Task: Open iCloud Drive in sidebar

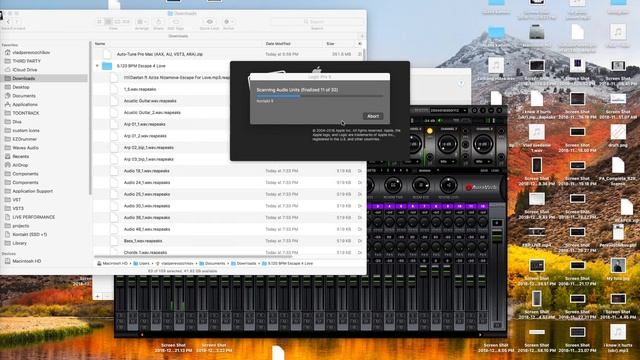Action: pos(24,70)
